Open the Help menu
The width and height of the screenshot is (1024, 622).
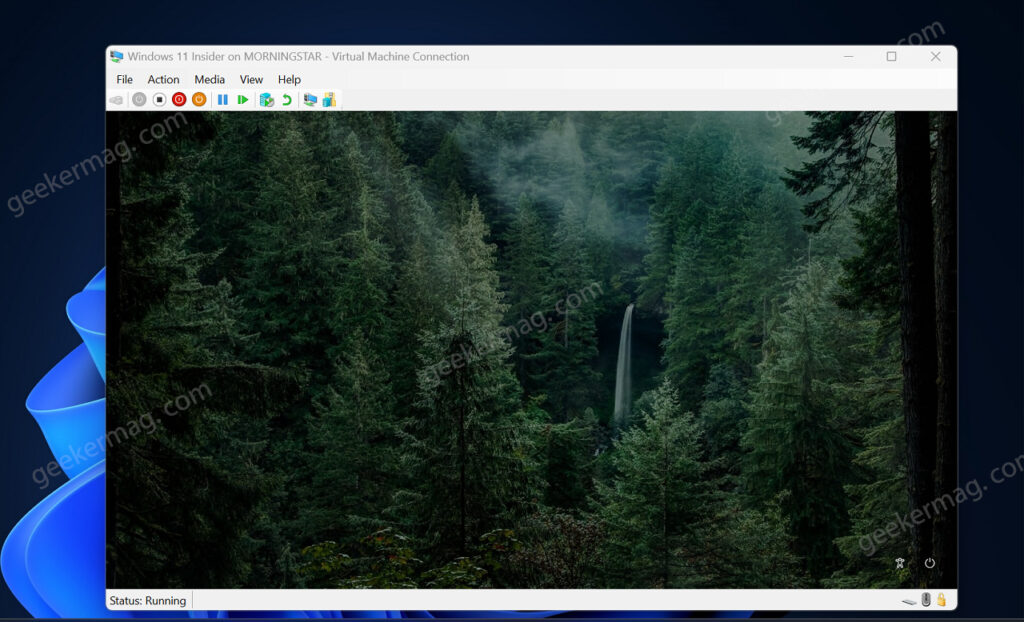pos(289,79)
